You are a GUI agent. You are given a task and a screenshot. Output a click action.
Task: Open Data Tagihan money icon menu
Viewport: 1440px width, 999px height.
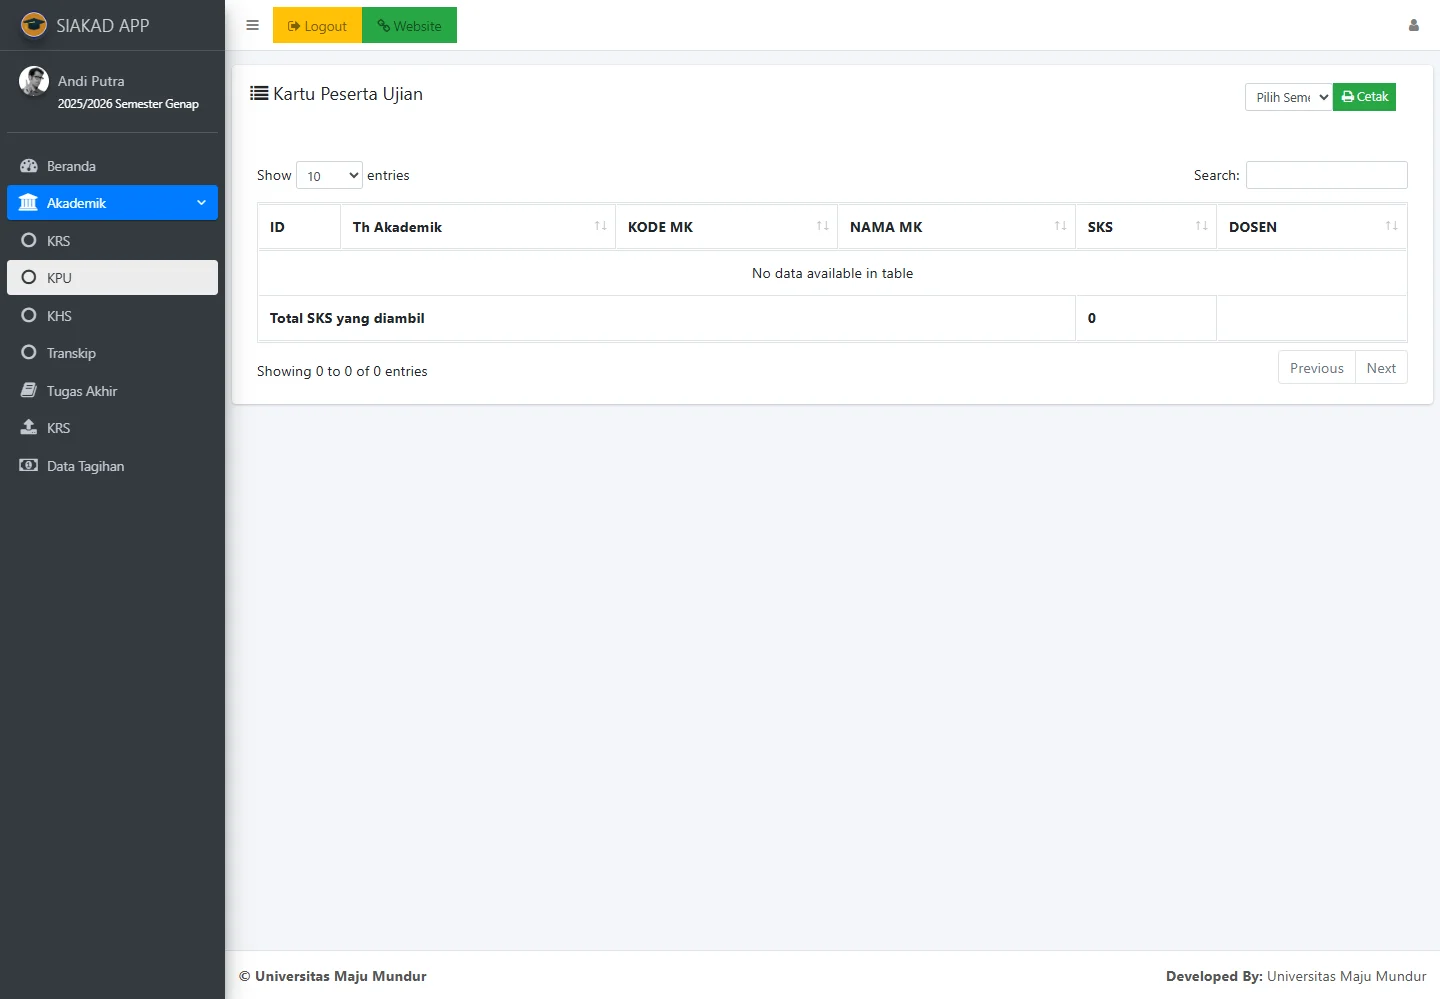[x=85, y=466]
